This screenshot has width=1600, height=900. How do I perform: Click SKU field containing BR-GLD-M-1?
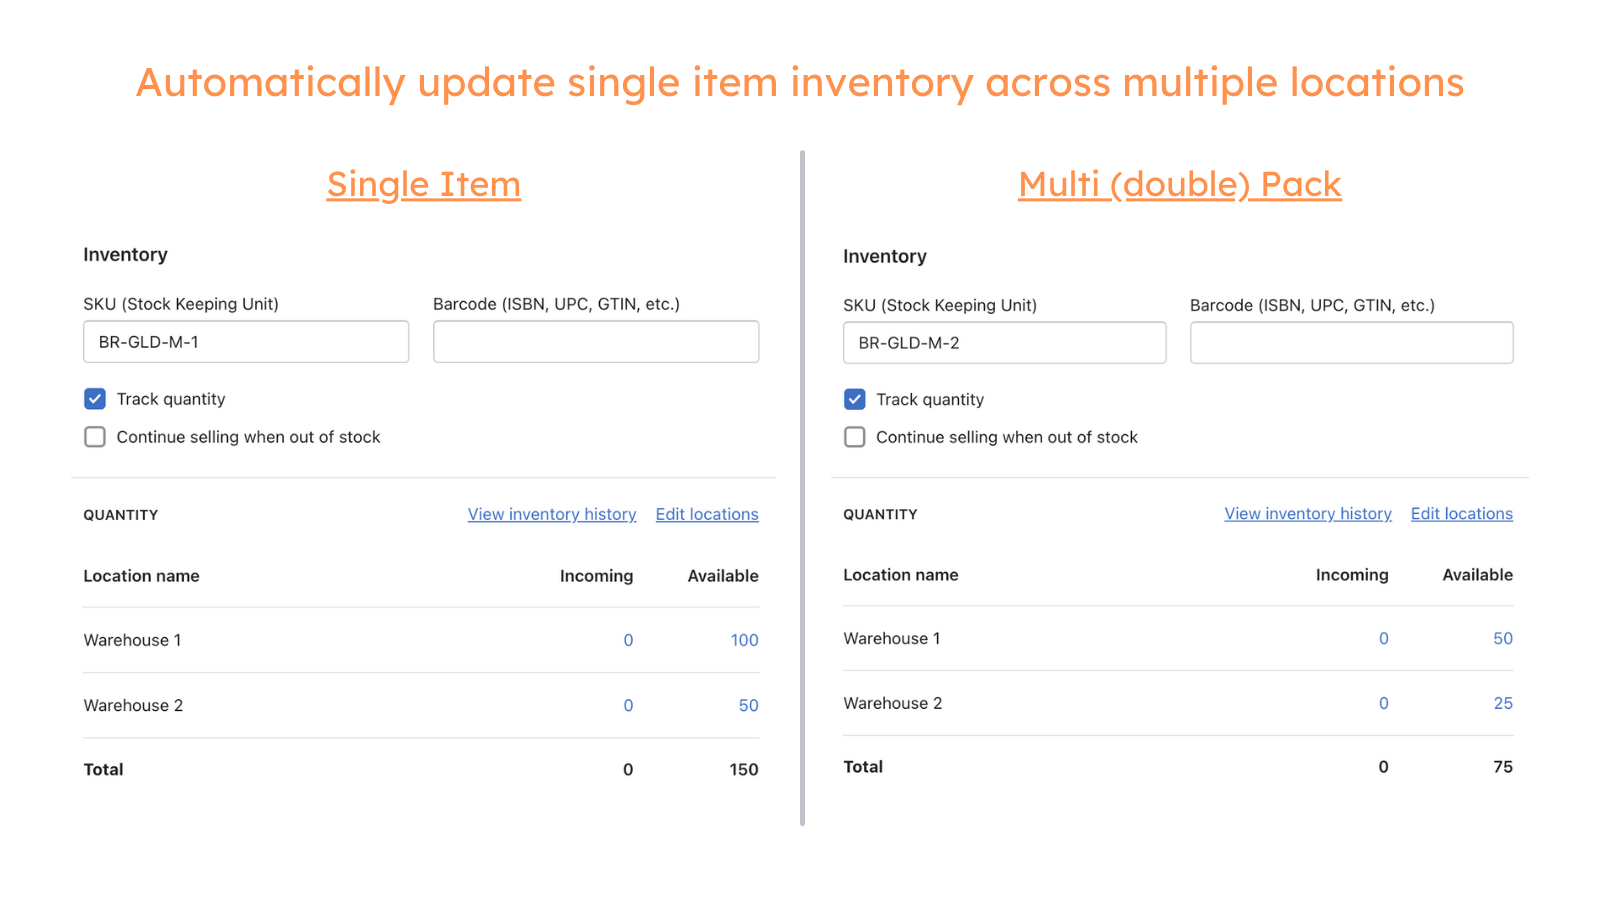(x=245, y=341)
